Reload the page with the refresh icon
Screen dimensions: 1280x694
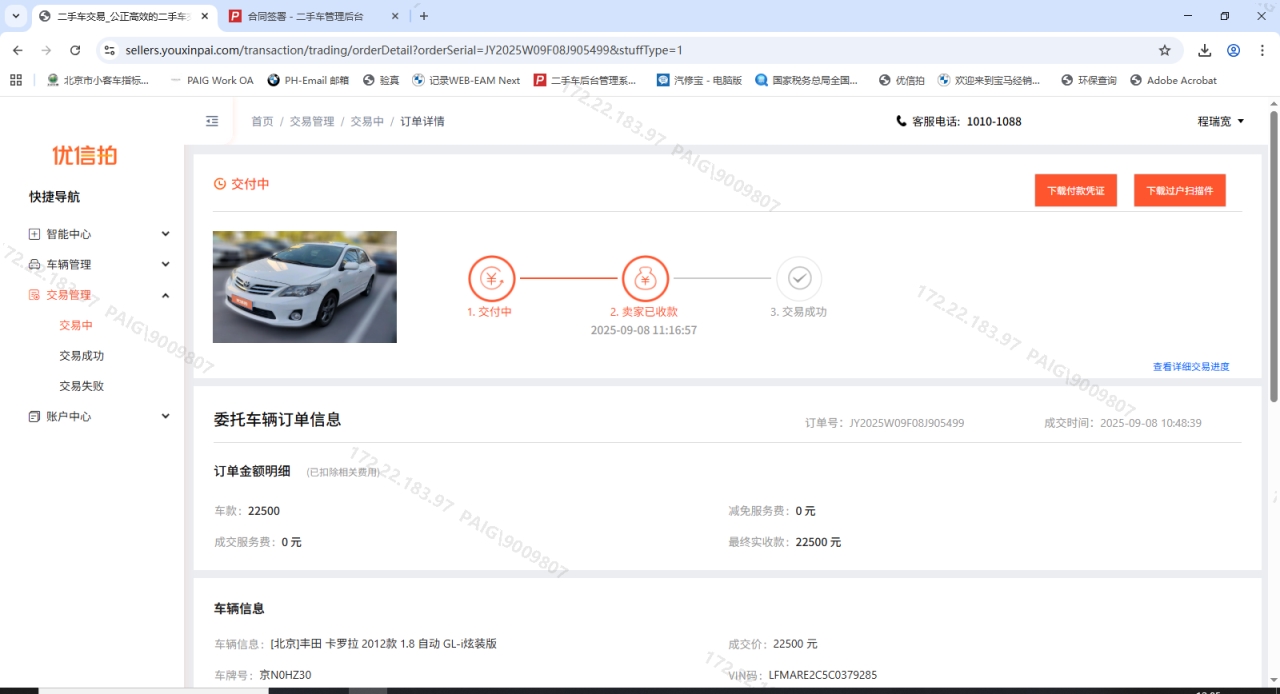(x=75, y=50)
